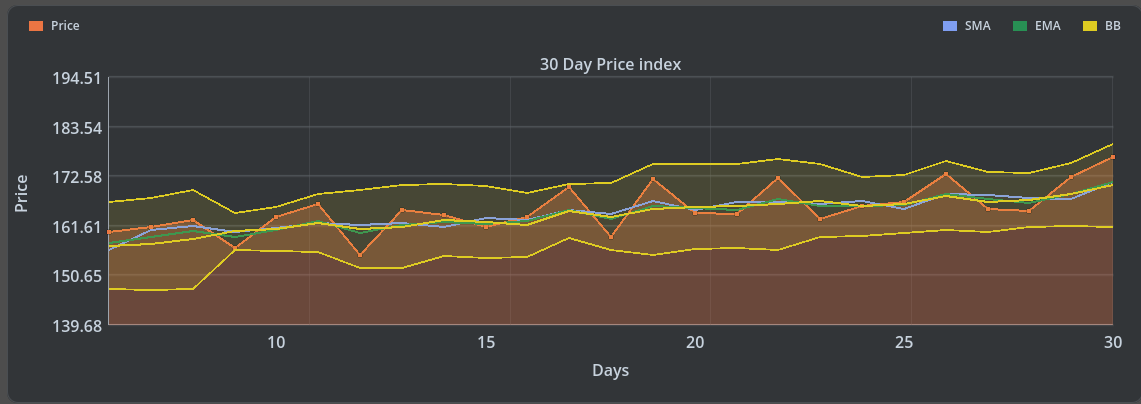Toggle the Price series legend label
Image resolution: width=1141 pixels, height=404 pixels.
click(65, 26)
